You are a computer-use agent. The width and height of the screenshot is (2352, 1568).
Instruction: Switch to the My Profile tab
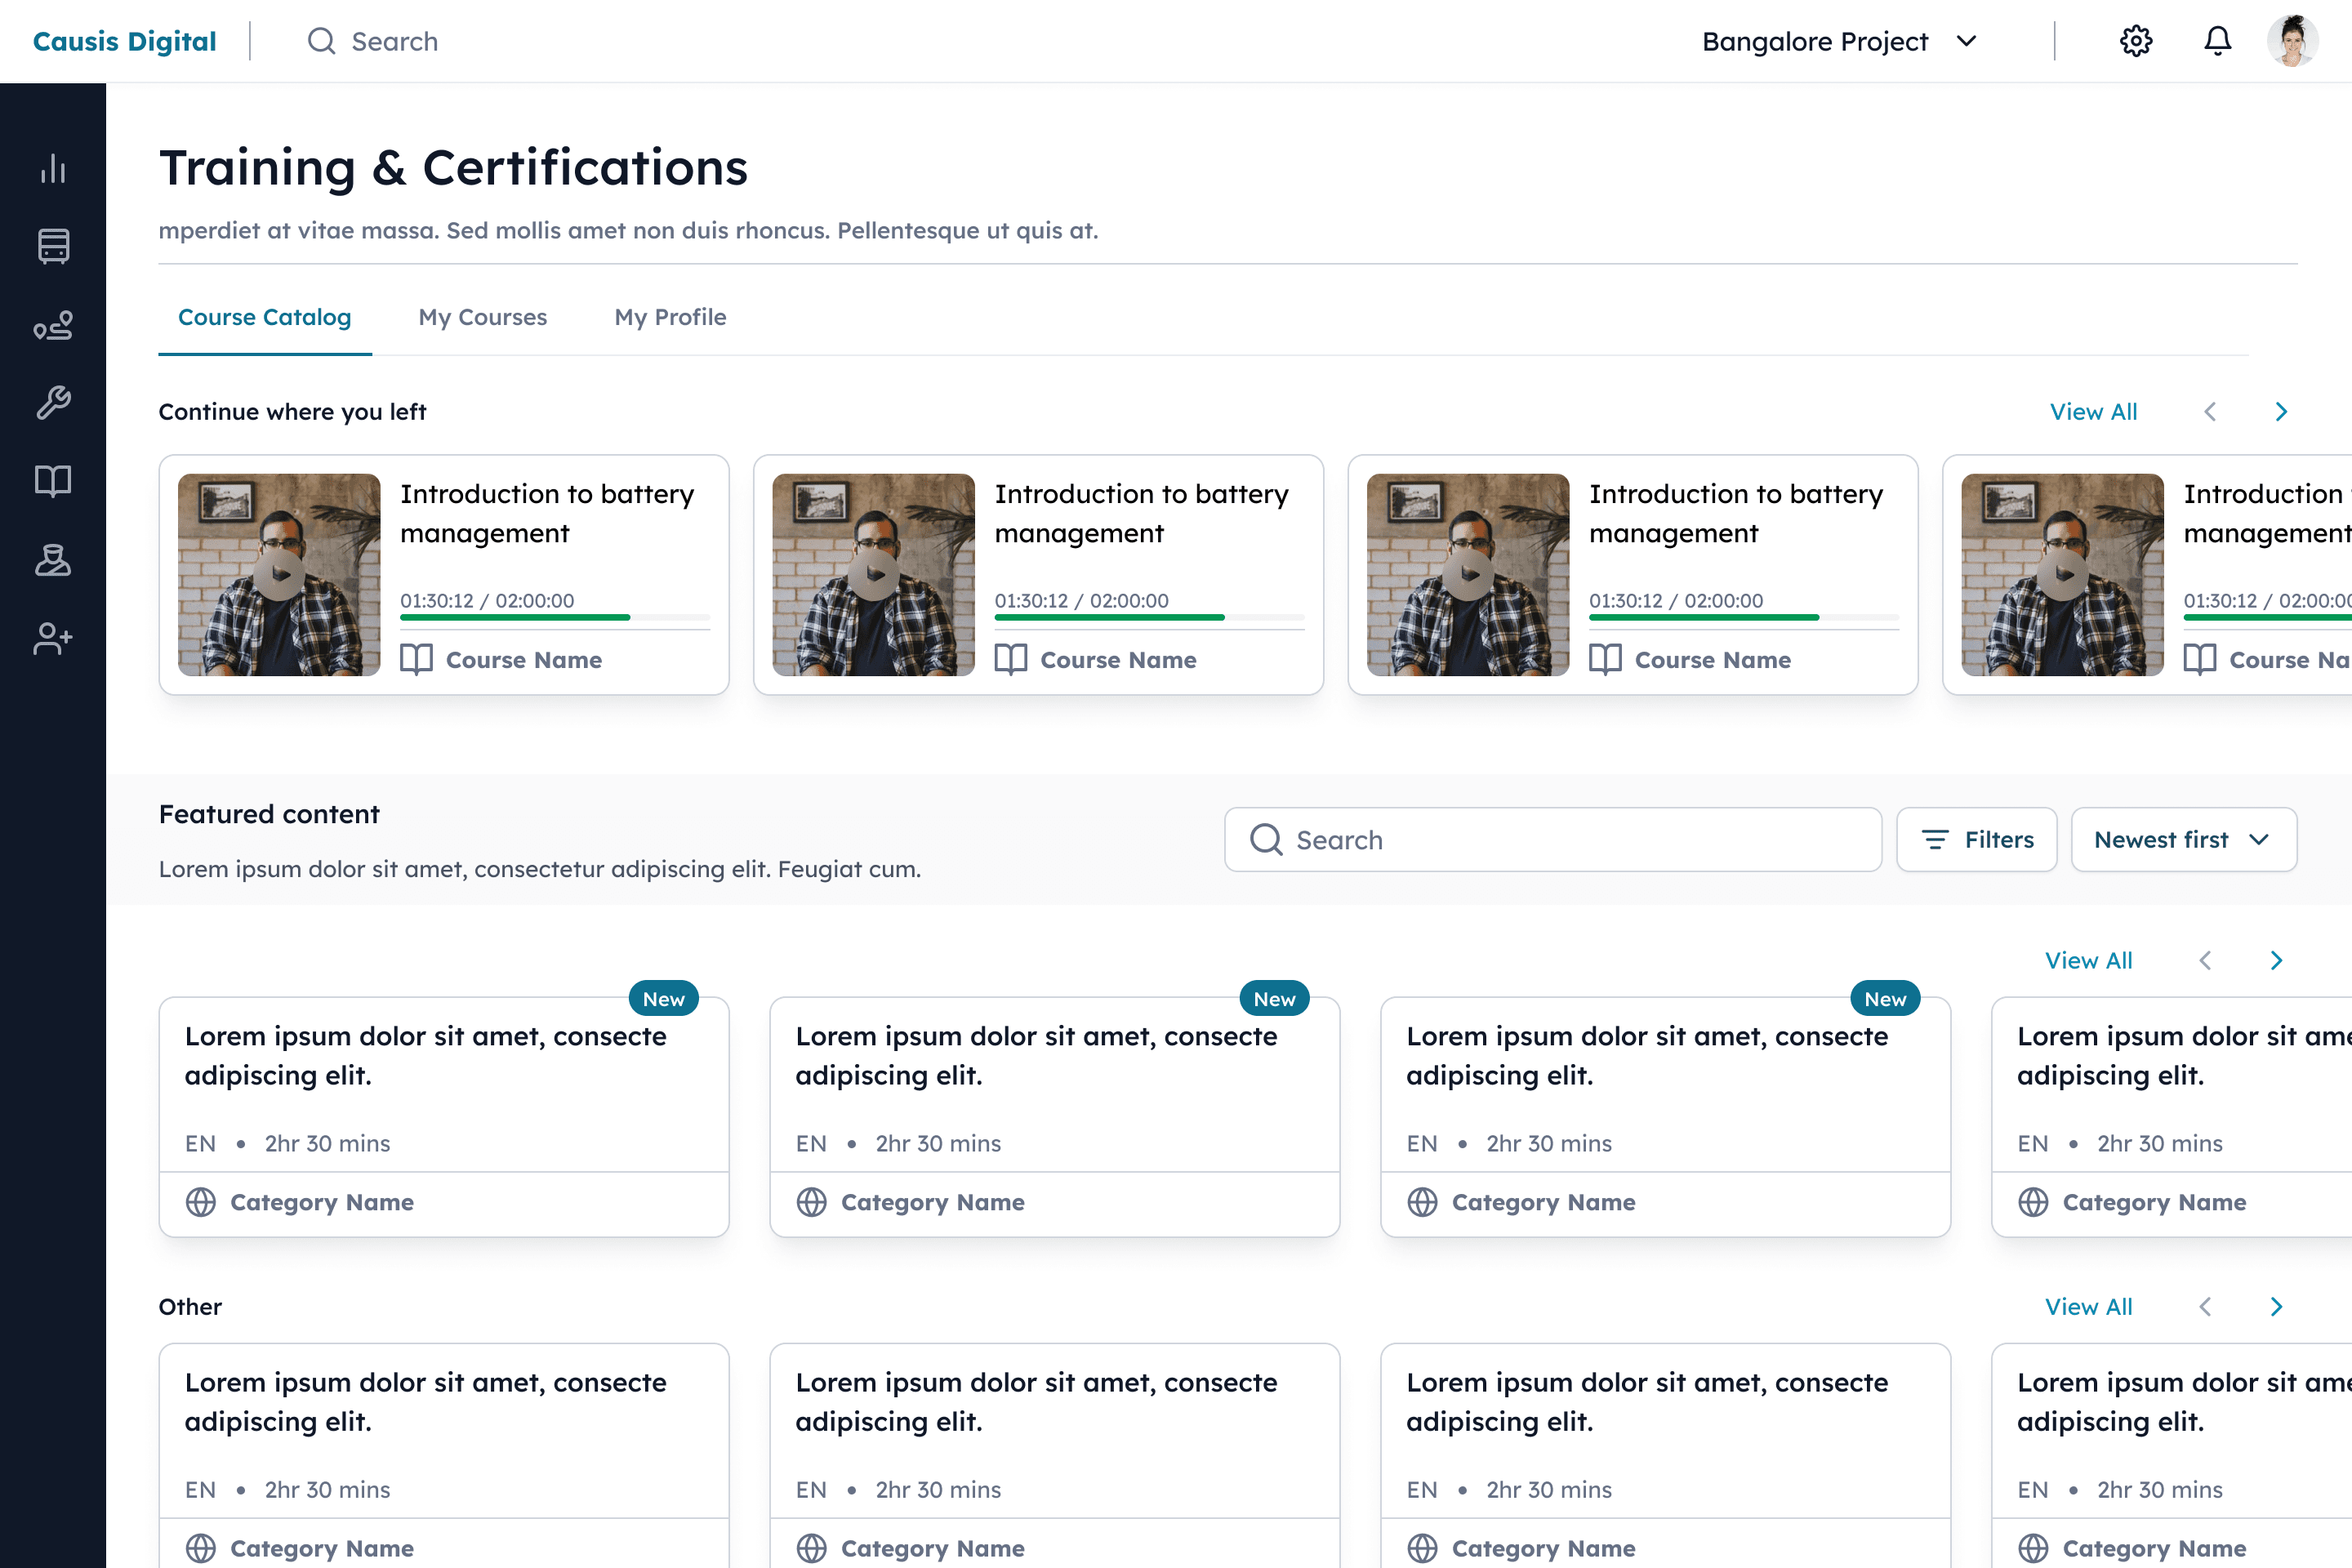coord(670,317)
